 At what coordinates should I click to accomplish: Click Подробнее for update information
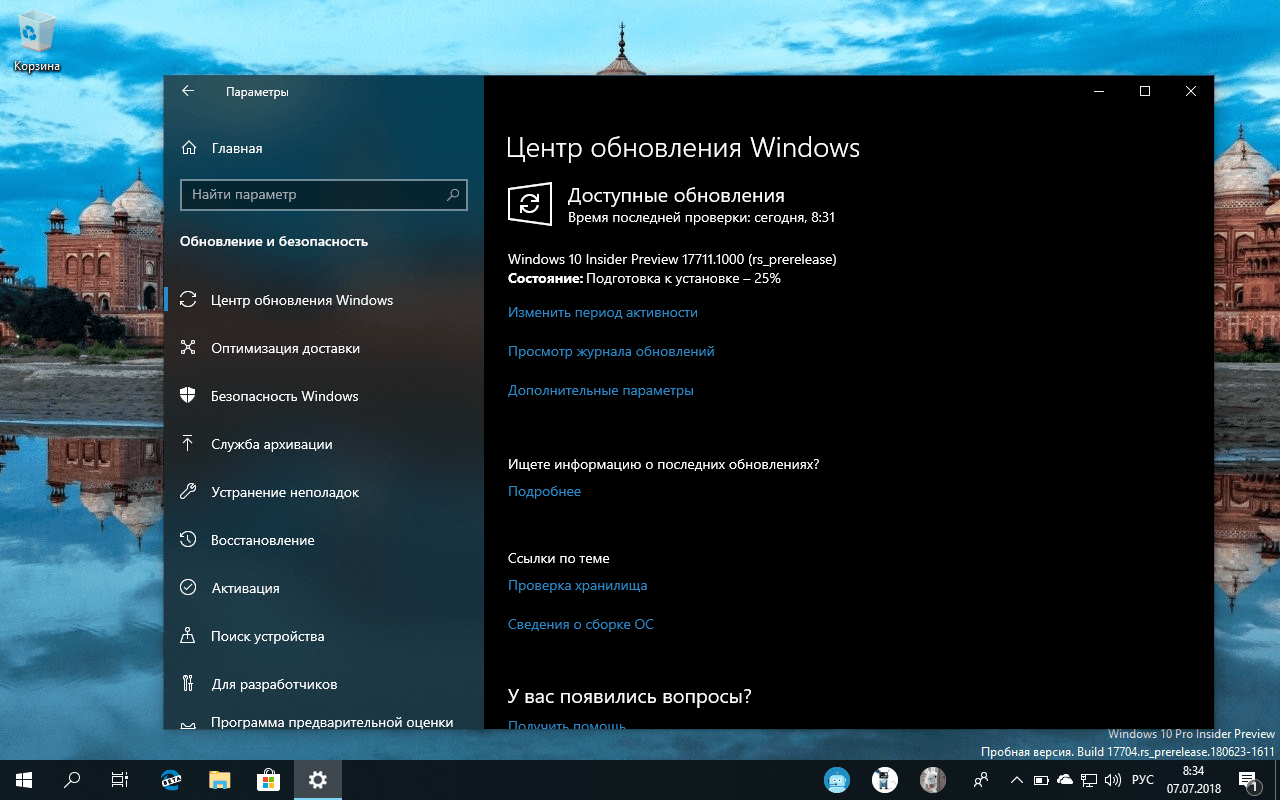(x=544, y=491)
